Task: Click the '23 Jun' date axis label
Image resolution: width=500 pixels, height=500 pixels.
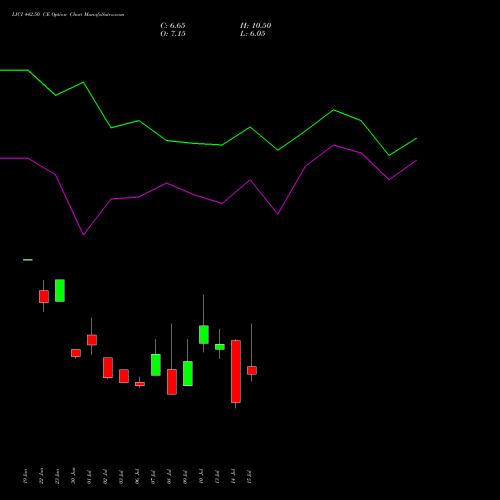Action: [x=58, y=476]
